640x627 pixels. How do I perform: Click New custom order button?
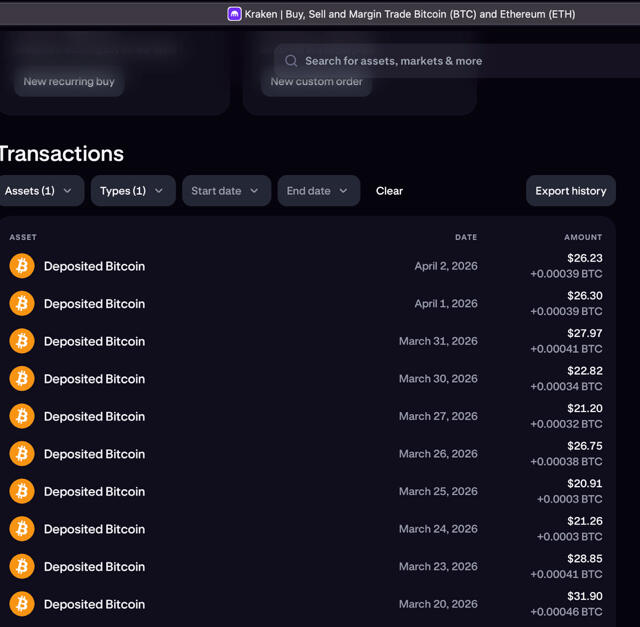click(x=316, y=82)
